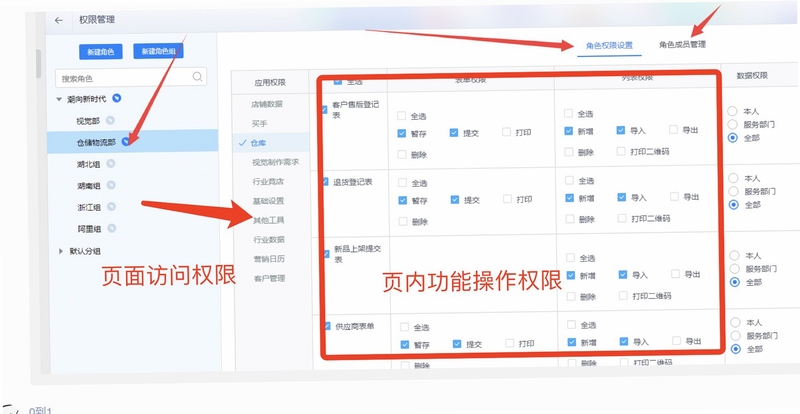Image resolution: width=800 pixels, height=414 pixels.
Task: Uncheck 暂存 in the 客户售后登记表 row
Action: (402, 134)
